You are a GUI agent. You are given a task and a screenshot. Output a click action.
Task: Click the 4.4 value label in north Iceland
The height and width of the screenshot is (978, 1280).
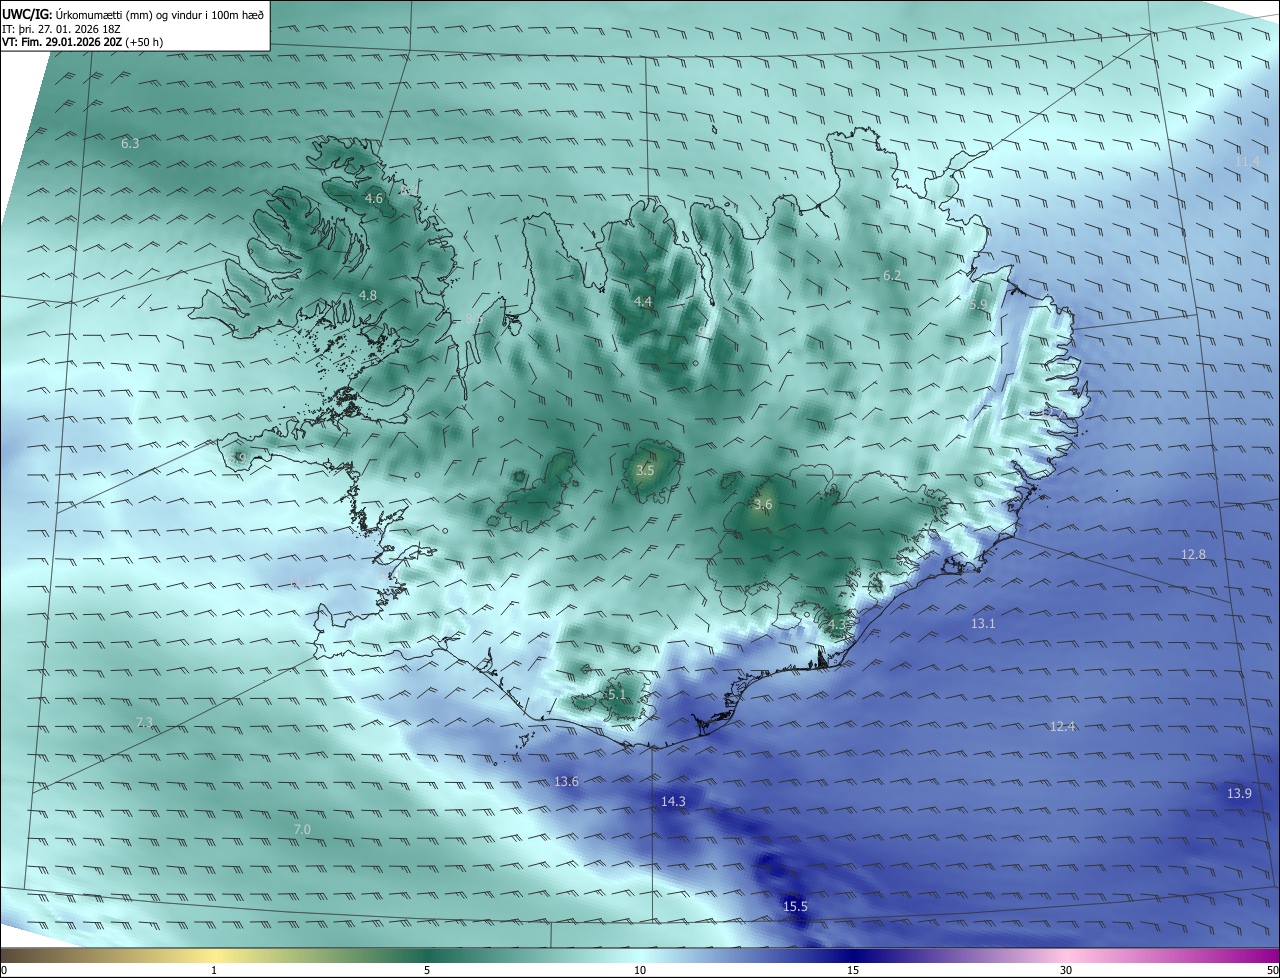click(x=643, y=302)
